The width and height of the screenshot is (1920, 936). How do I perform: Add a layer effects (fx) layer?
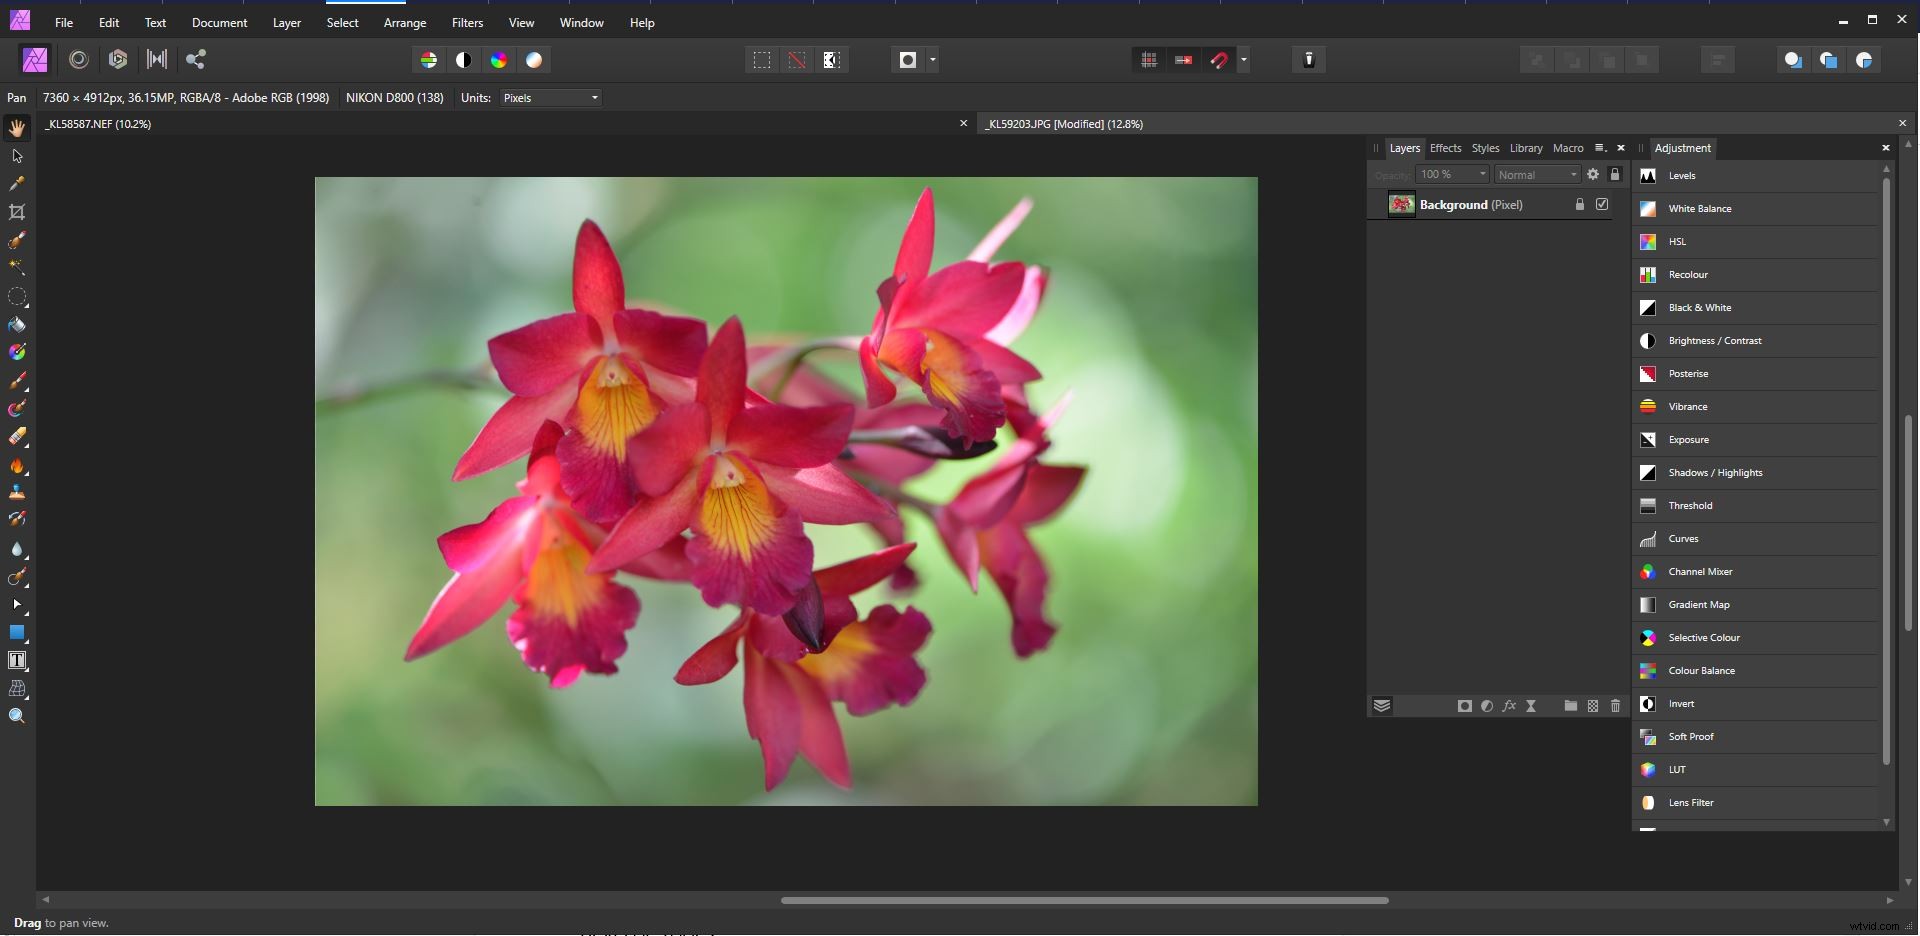[x=1509, y=706]
